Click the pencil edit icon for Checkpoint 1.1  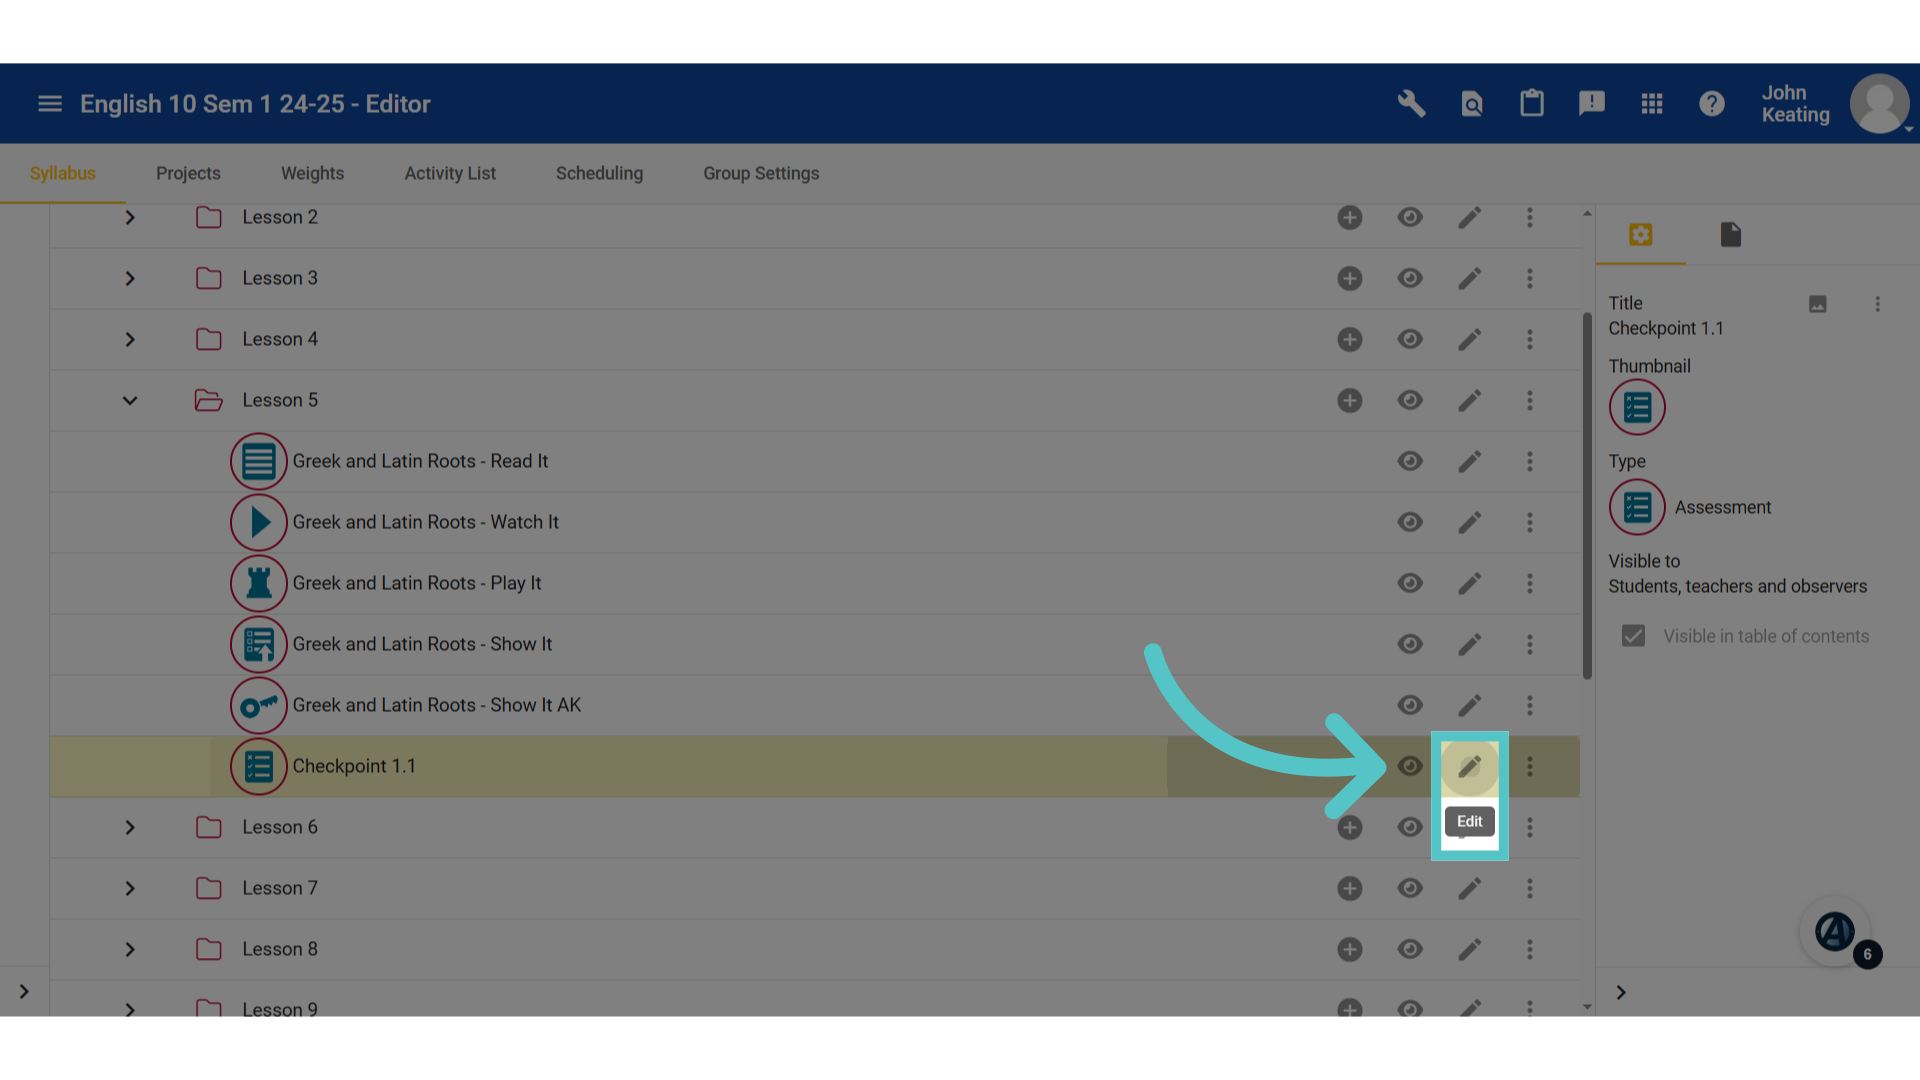click(x=1469, y=767)
